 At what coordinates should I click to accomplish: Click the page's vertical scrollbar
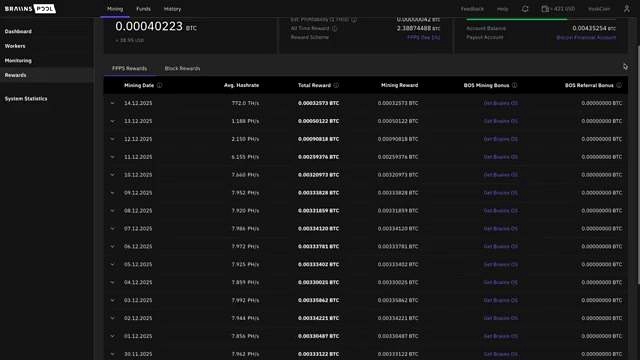click(x=638, y=163)
